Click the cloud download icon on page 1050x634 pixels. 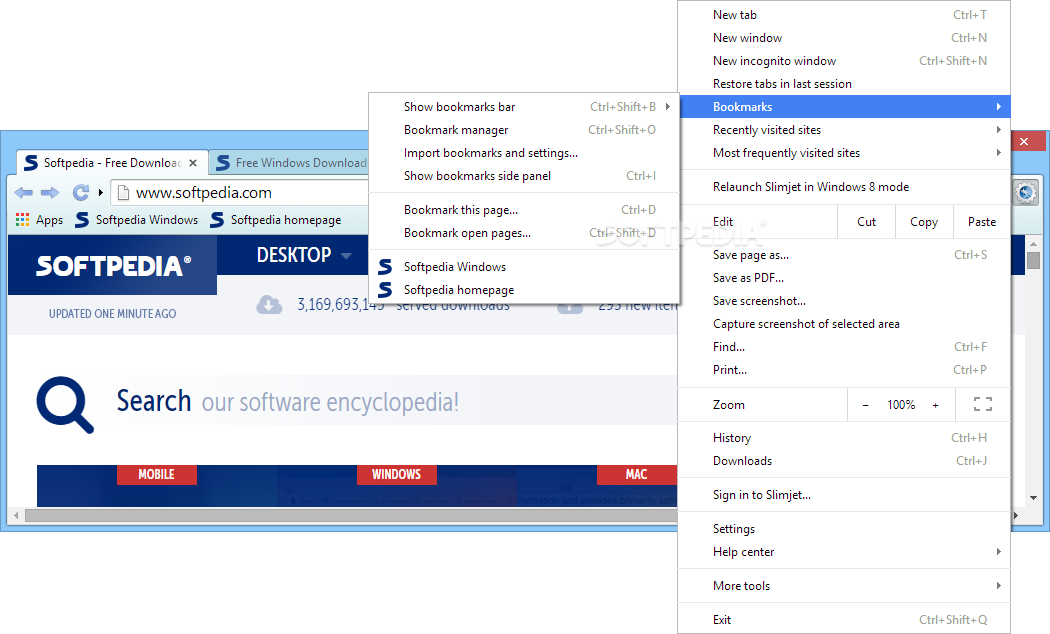[269, 305]
